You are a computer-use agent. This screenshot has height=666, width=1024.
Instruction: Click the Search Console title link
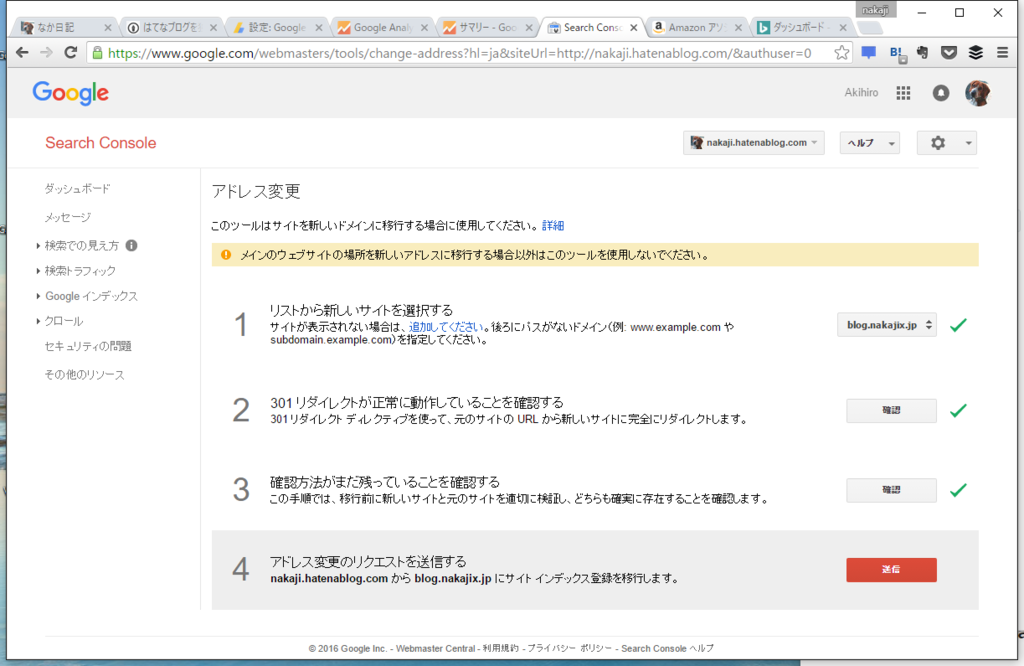(101, 143)
